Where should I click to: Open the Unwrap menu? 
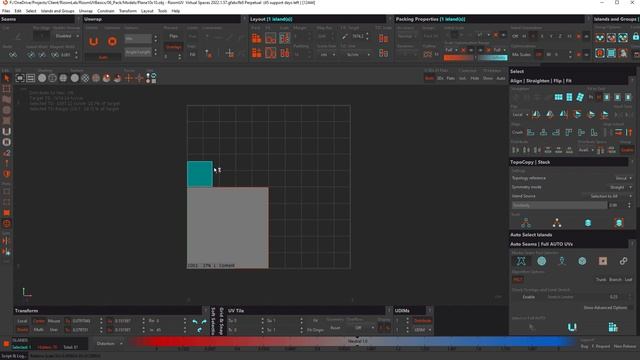coord(86,11)
